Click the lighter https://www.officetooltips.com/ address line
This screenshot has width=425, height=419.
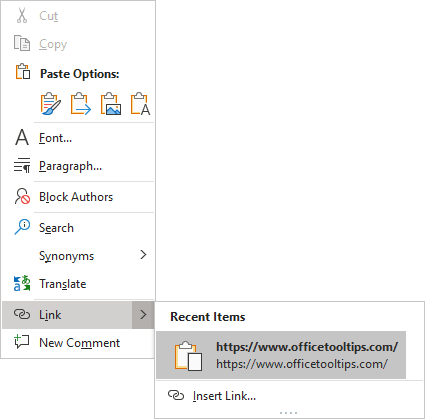[x=302, y=364]
